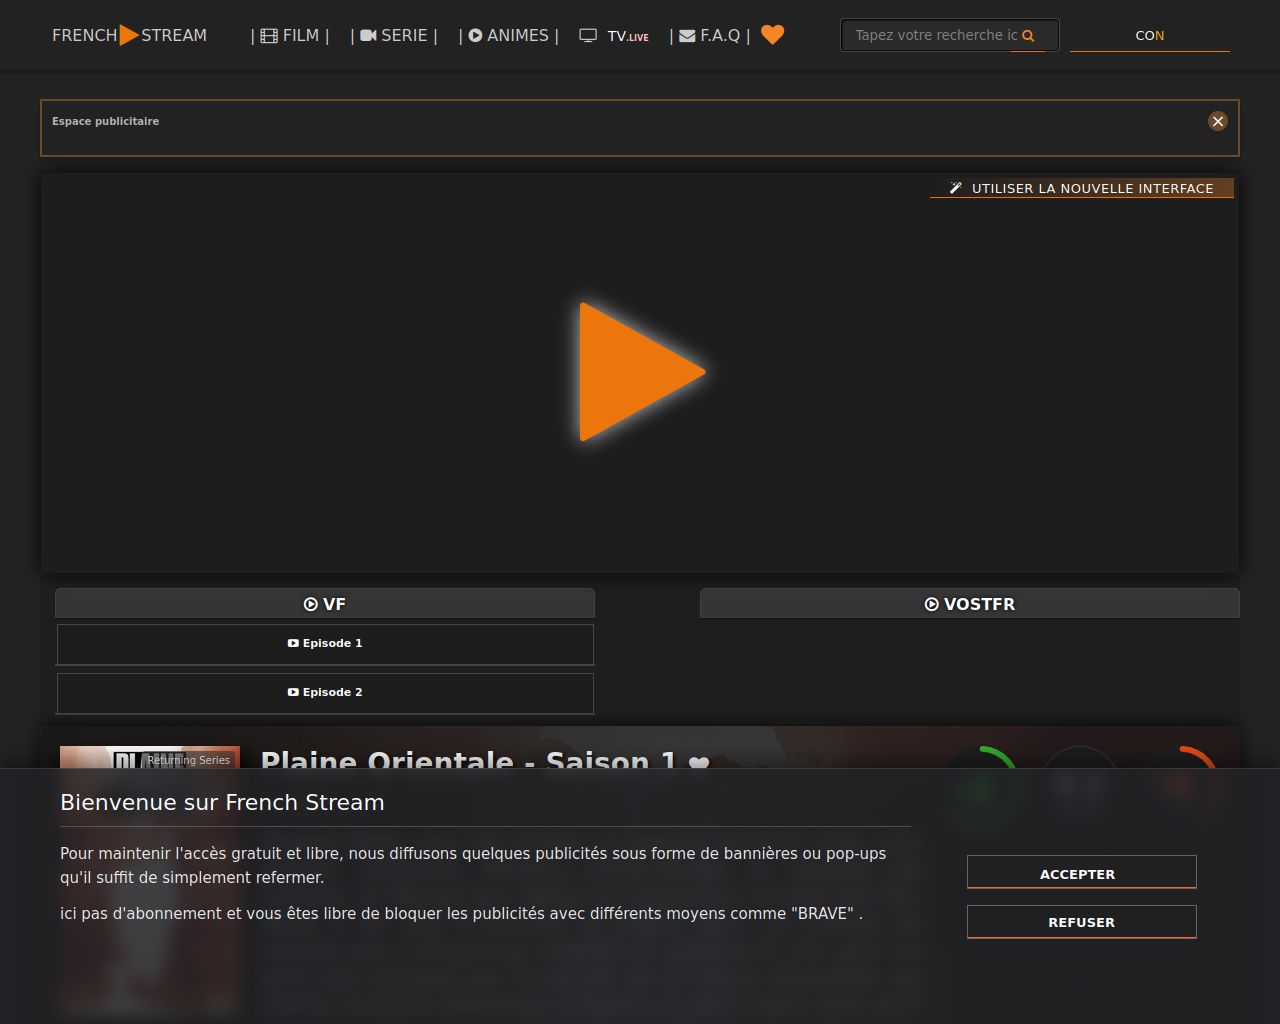1280x1024 pixels.
Task: Click the Bienvenue sur French Stream heading
Action: [x=222, y=802]
